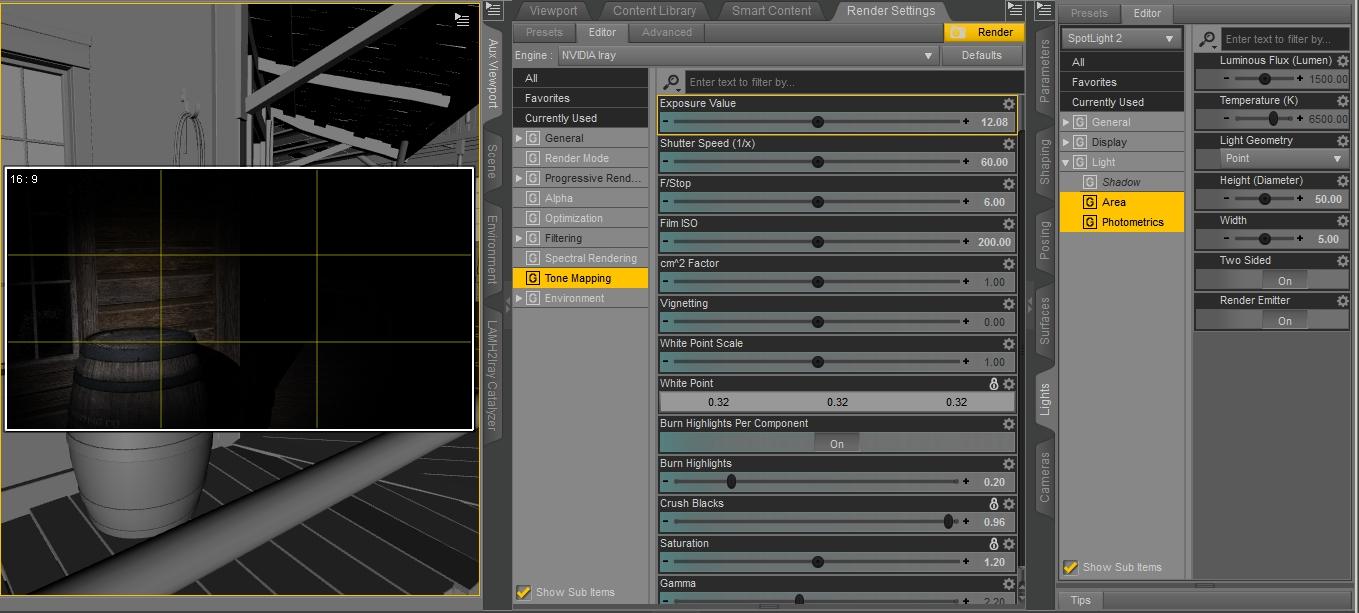Screen dimensions: 1359x613
Task: Open Exposure Value settings gear
Action: [x=1008, y=104]
